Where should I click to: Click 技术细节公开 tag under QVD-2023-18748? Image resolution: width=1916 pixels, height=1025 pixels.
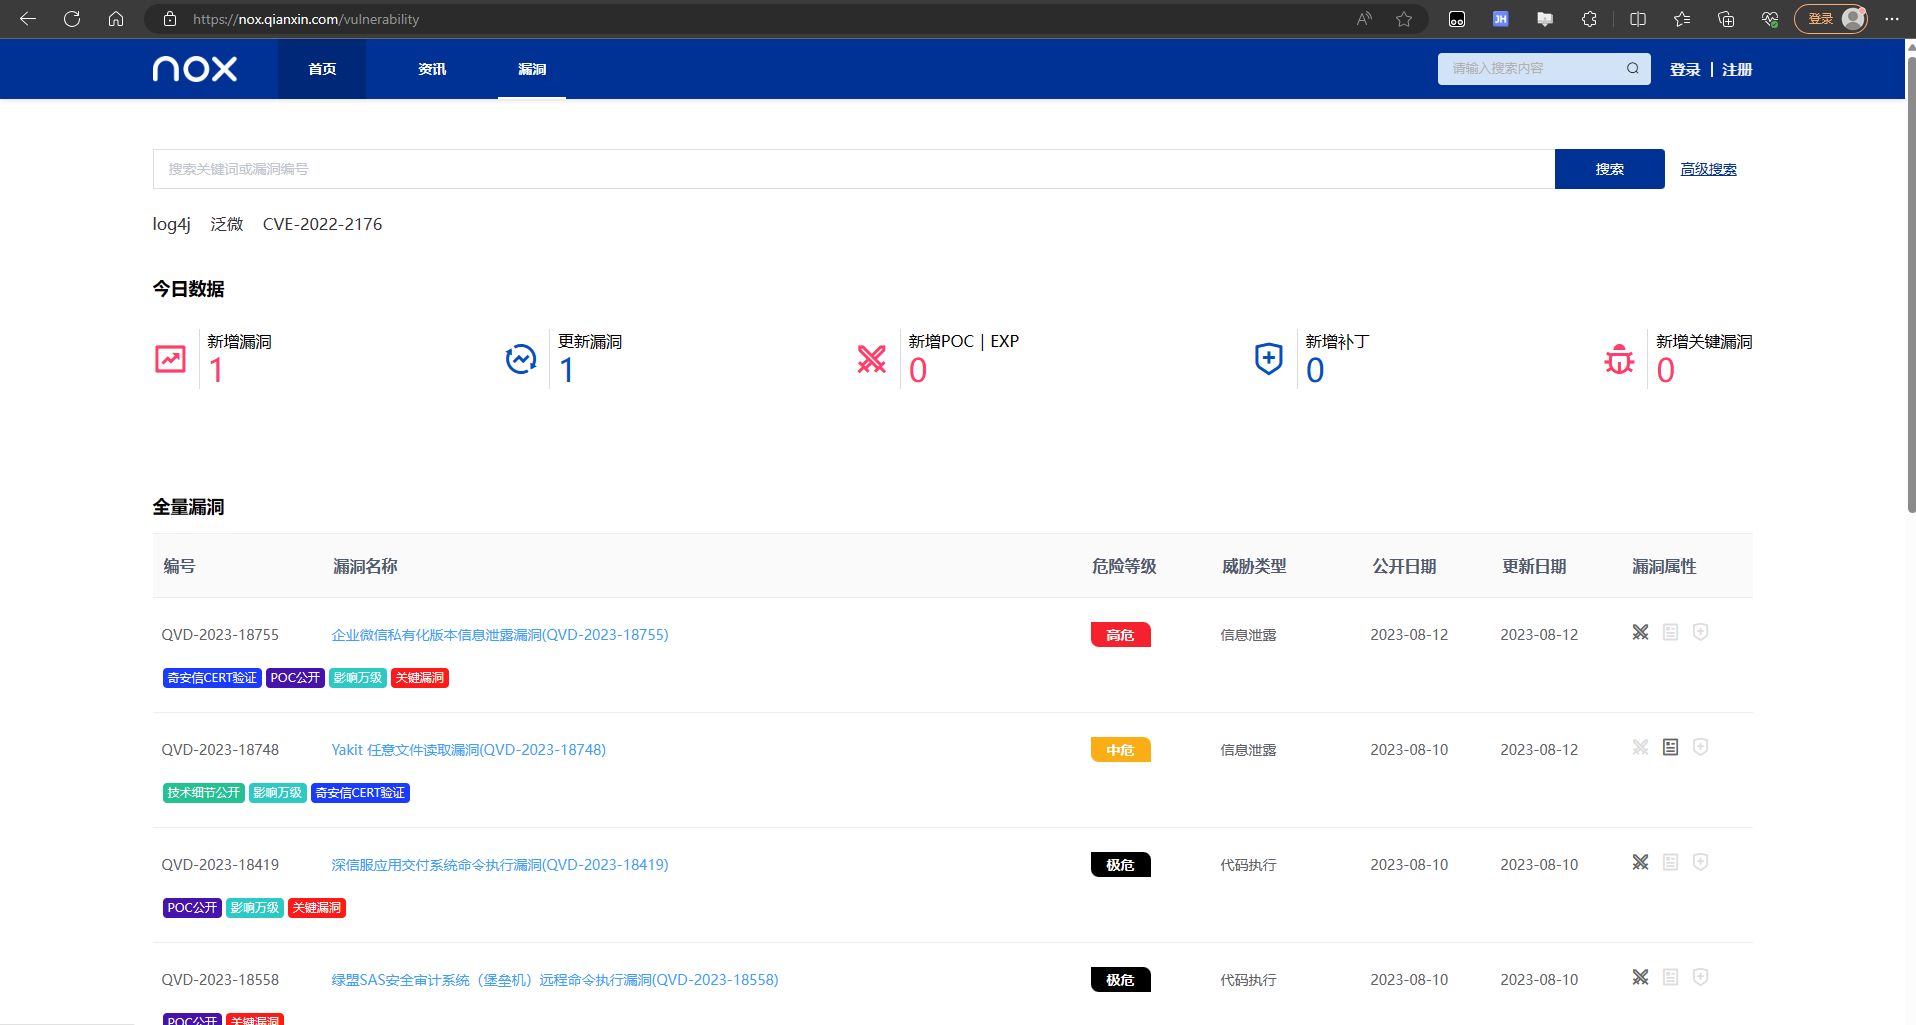point(204,793)
